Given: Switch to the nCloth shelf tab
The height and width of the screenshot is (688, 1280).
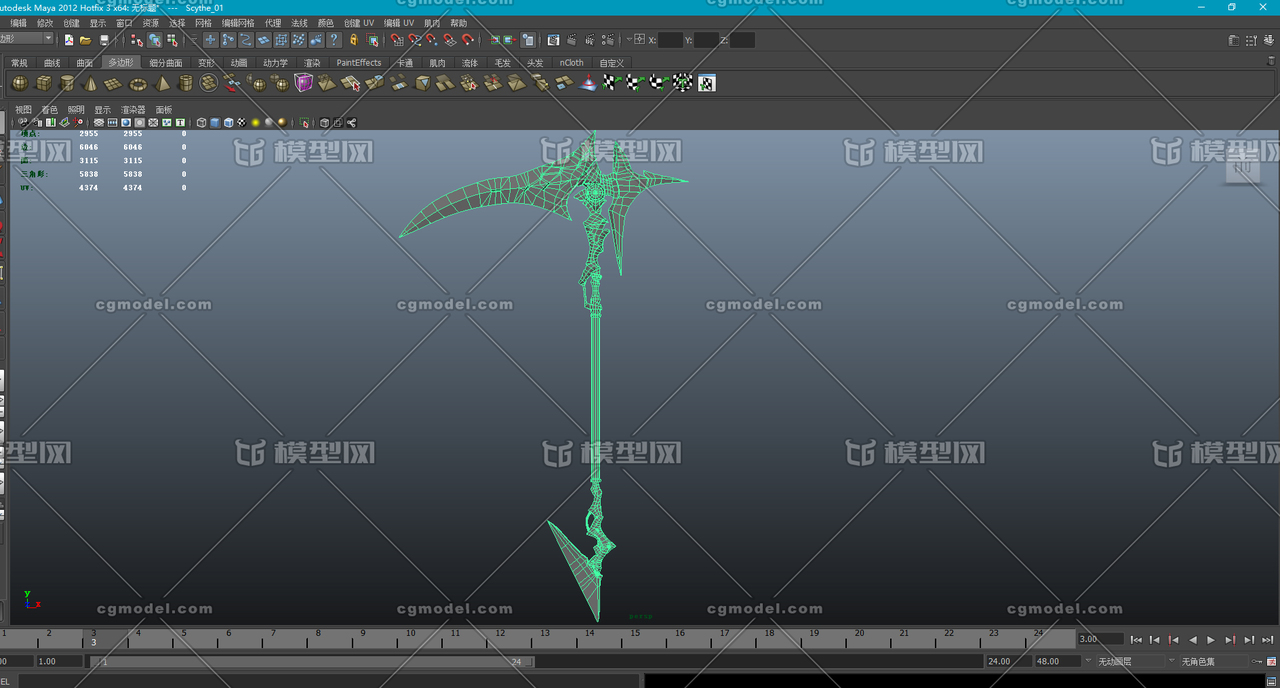Looking at the screenshot, I should pyautogui.click(x=571, y=63).
